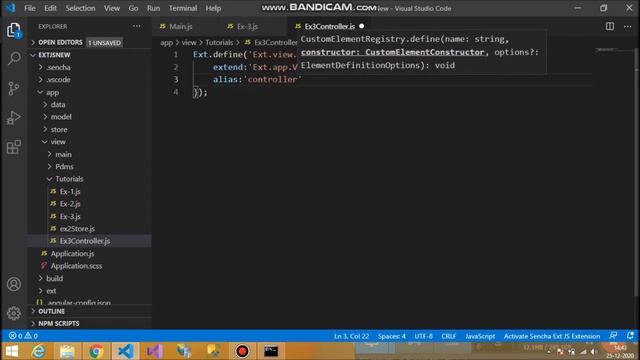
Task: Switch to the Main.js tab
Action: coord(180,26)
